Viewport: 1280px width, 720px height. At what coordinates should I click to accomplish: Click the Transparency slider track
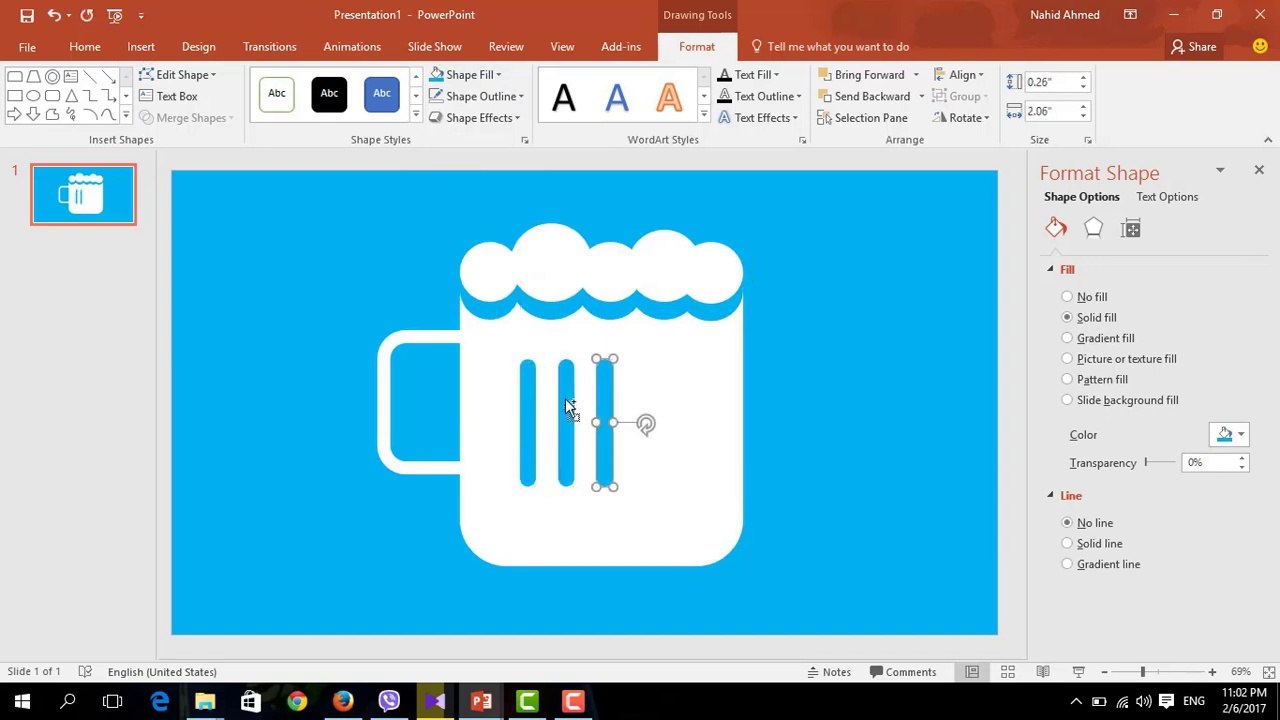point(1160,462)
